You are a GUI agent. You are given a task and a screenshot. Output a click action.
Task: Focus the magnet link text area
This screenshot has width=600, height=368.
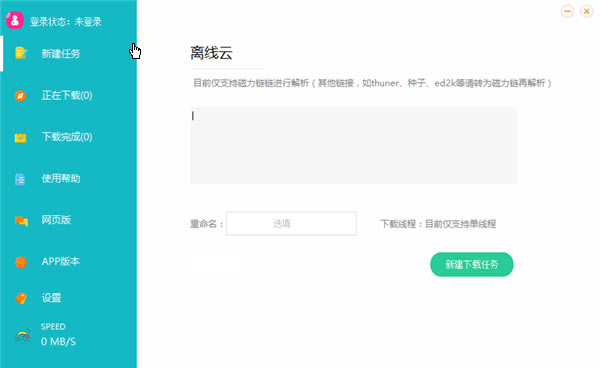click(354, 145)
